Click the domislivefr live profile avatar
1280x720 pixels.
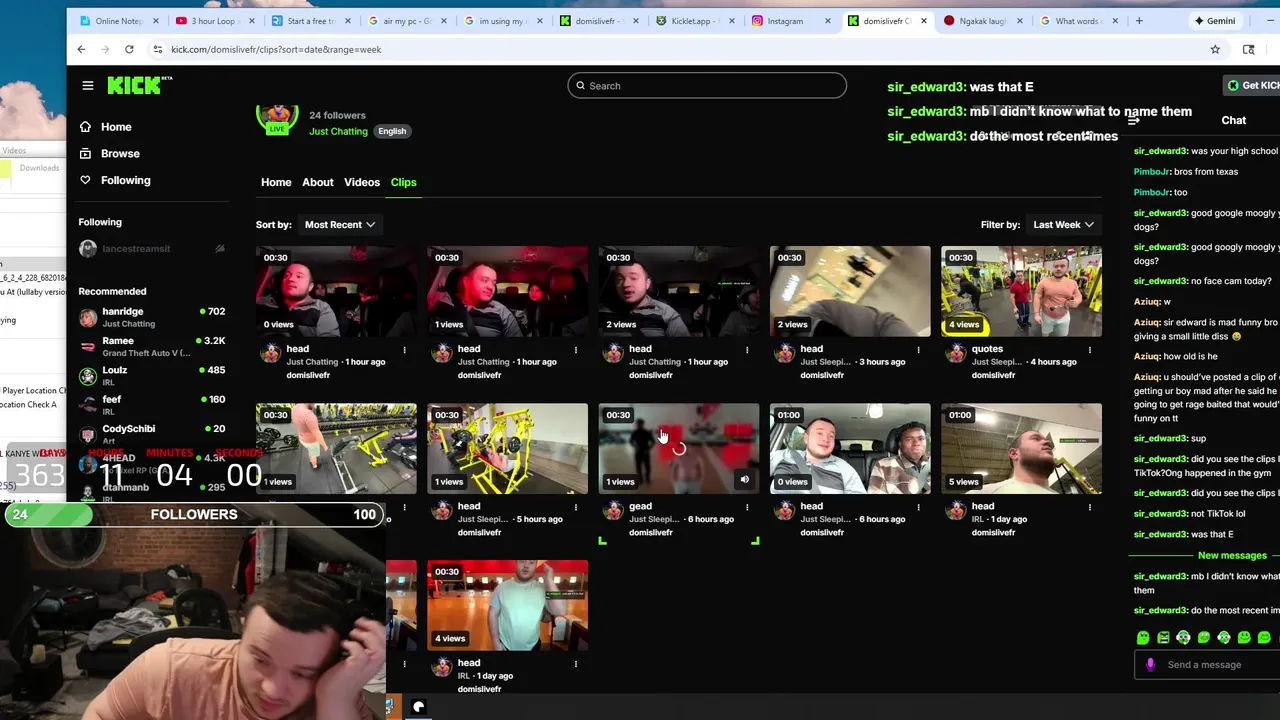(x=277, y=117)
